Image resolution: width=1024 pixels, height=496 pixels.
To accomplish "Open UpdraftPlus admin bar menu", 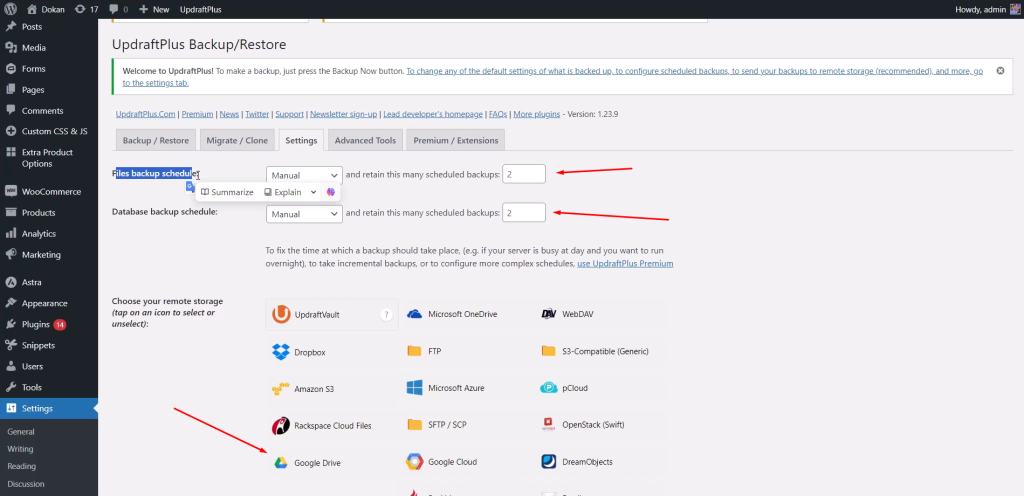I will point(200,9).
